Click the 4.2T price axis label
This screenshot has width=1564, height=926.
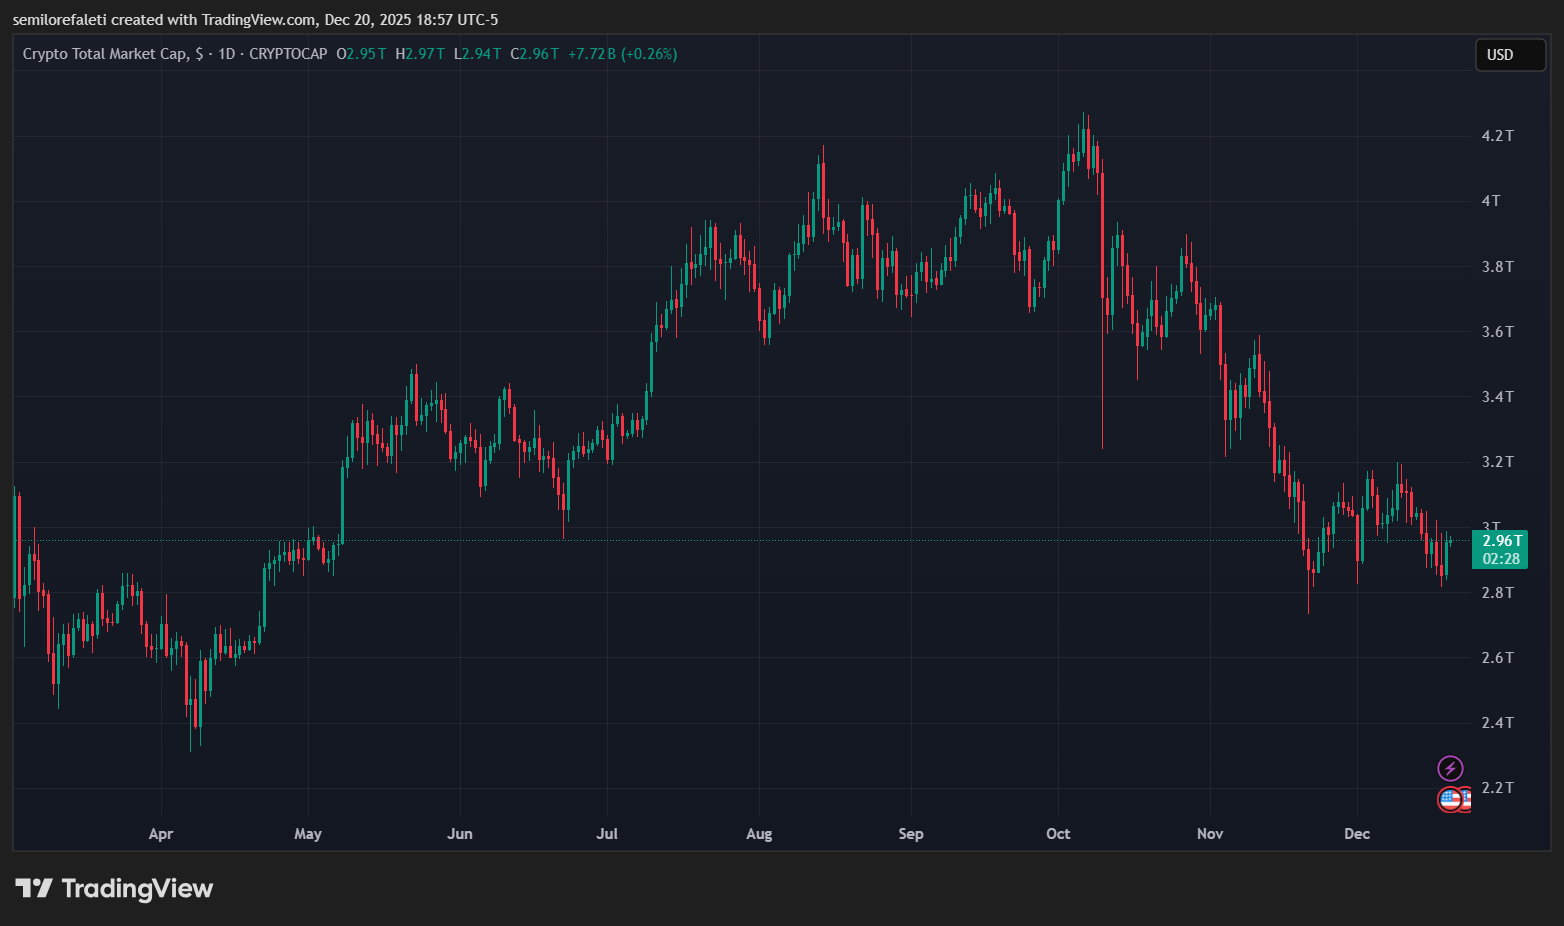[x=1498, y=136]
